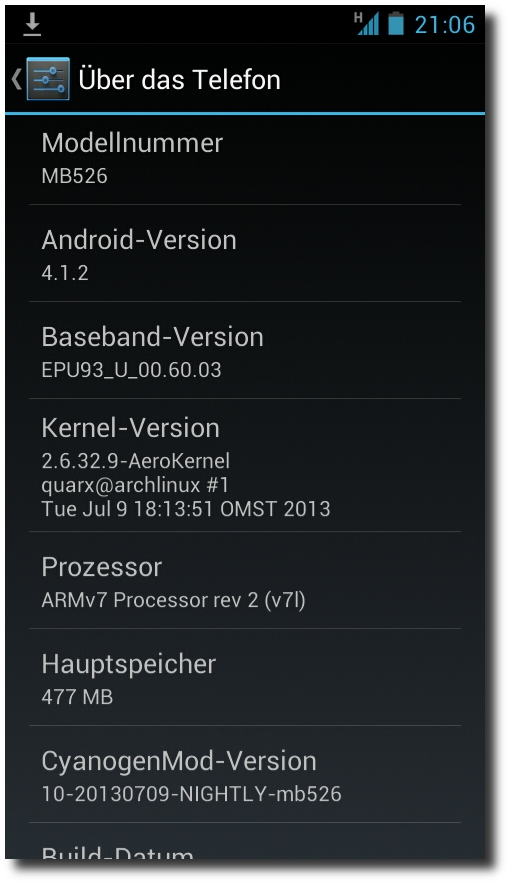The height and width of the screenshot is (884, 510).
Task: Select the Hauptspeicher entry
Action: tap(245, 677)
